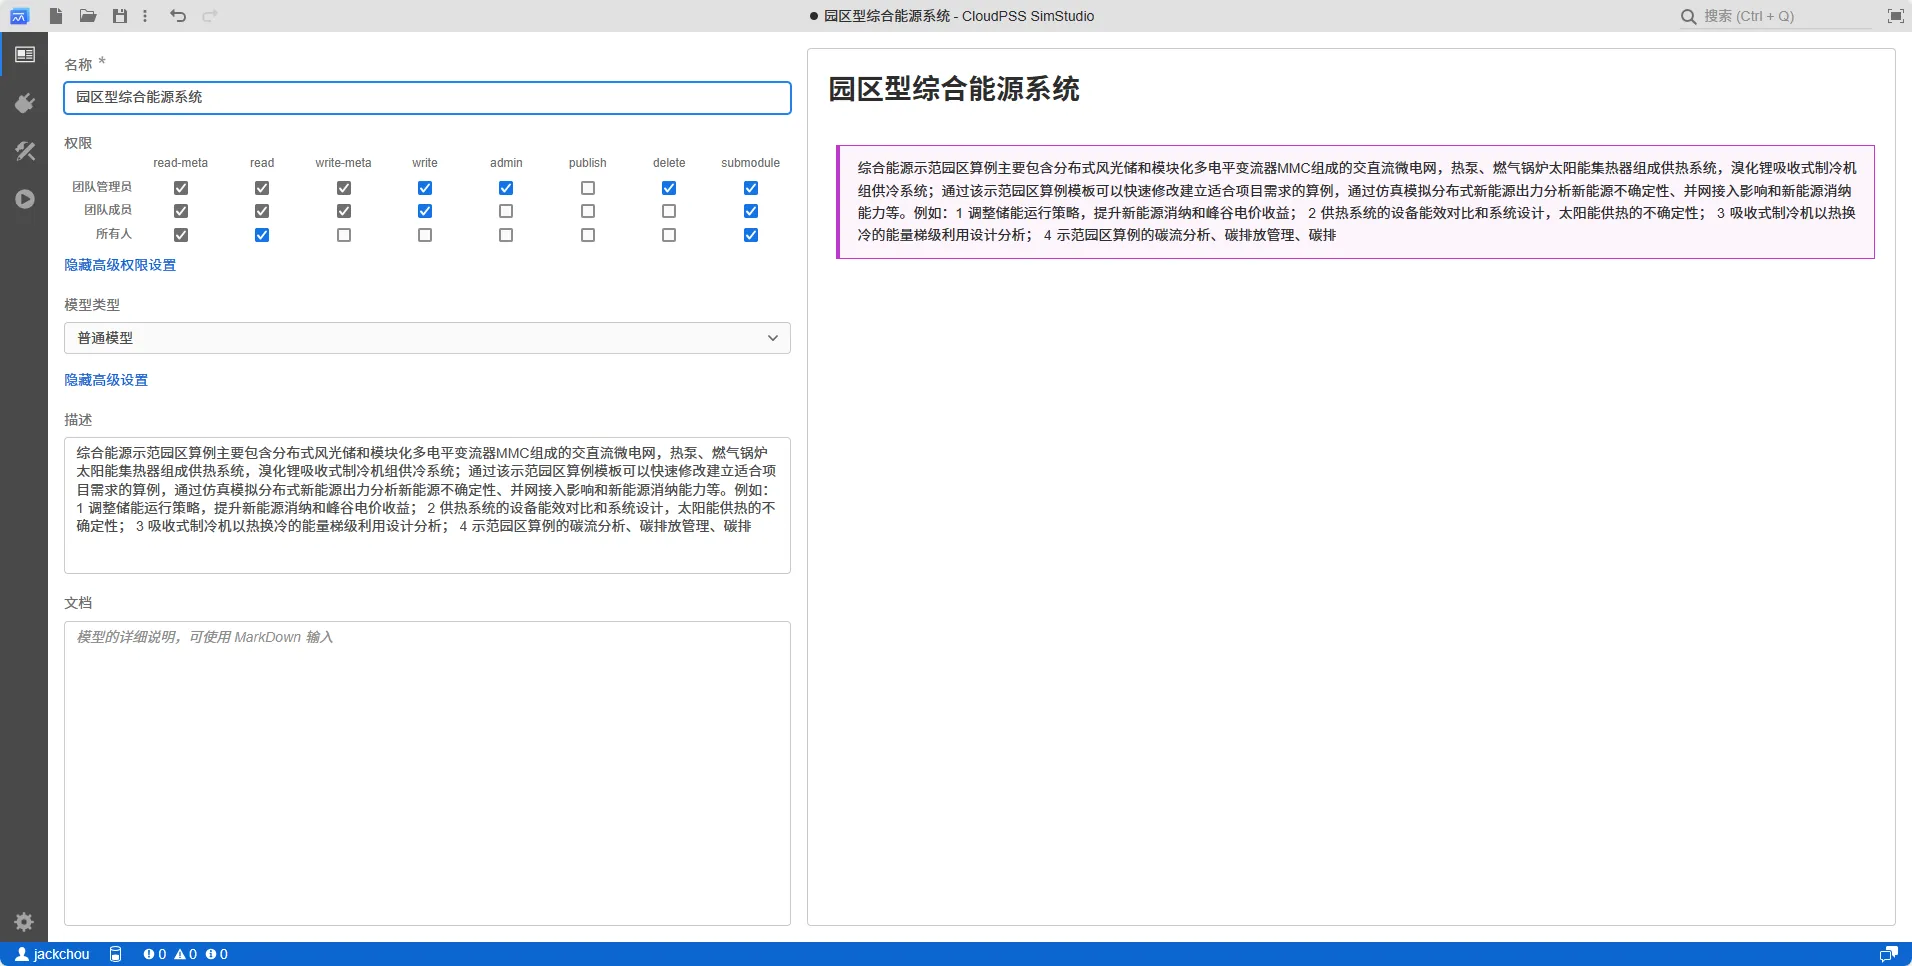Click the 'publish' column header
The height and width of the screenshot is (966, 1912).
click(588, 163)
